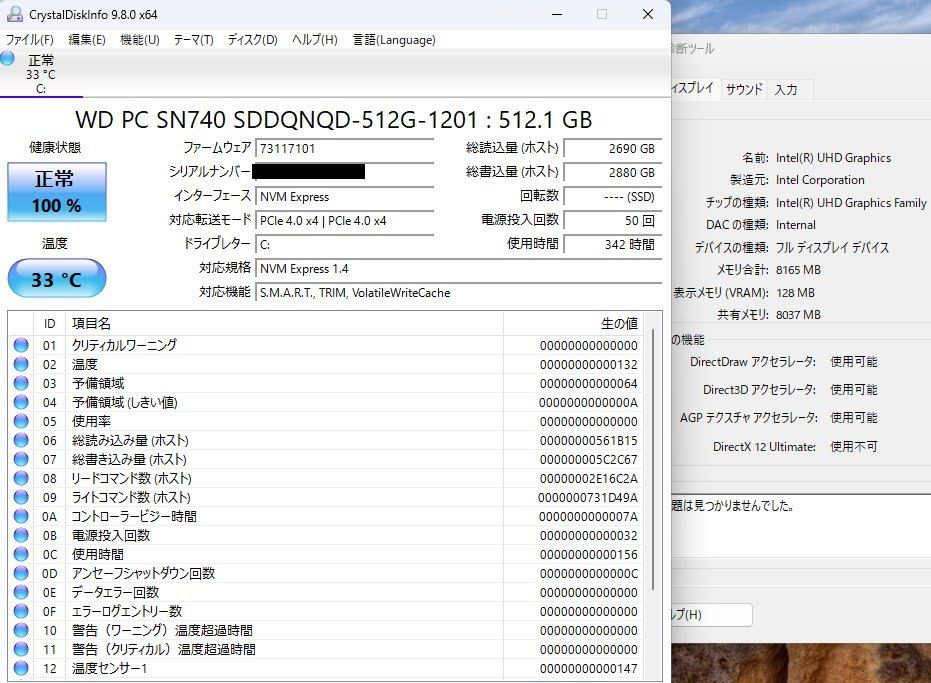The width and height of the screenshot is (931, 683).
Task: Select the C: drive status orb
Action: 8,58
